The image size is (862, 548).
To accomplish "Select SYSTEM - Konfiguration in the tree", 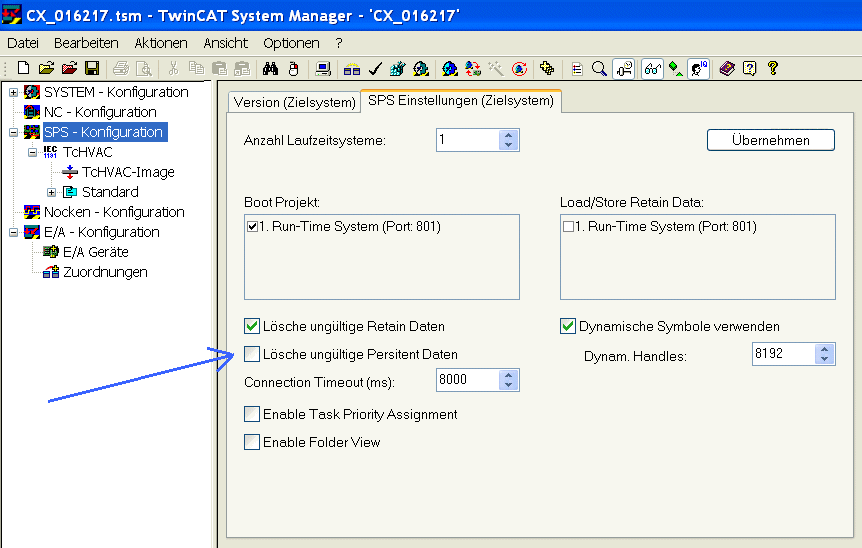I will tap(116, 92).
